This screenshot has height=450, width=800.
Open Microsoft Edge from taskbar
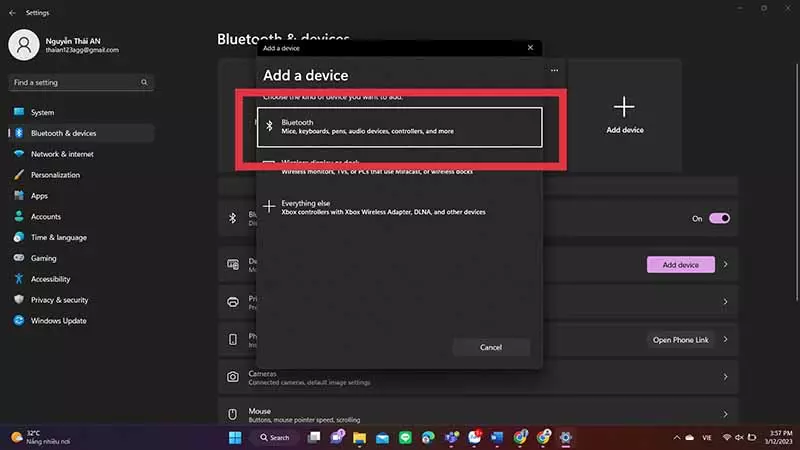[x=428, y=438]
